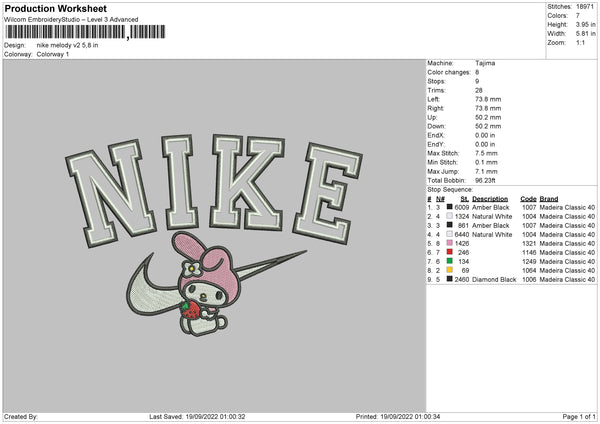Pick the green swatch beside 134 stitches
Screen dimensions: 600x424
449,261
